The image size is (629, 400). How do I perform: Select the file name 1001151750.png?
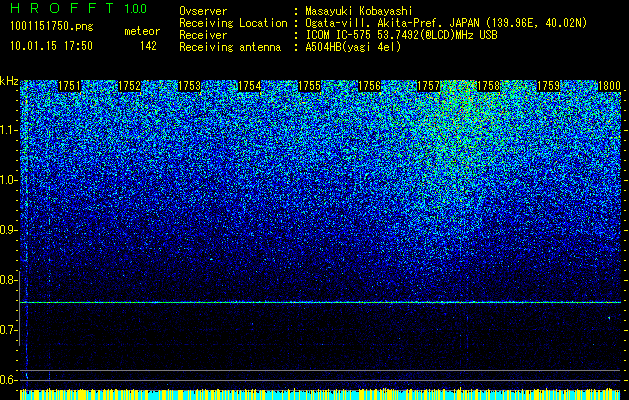click(52, 27)
